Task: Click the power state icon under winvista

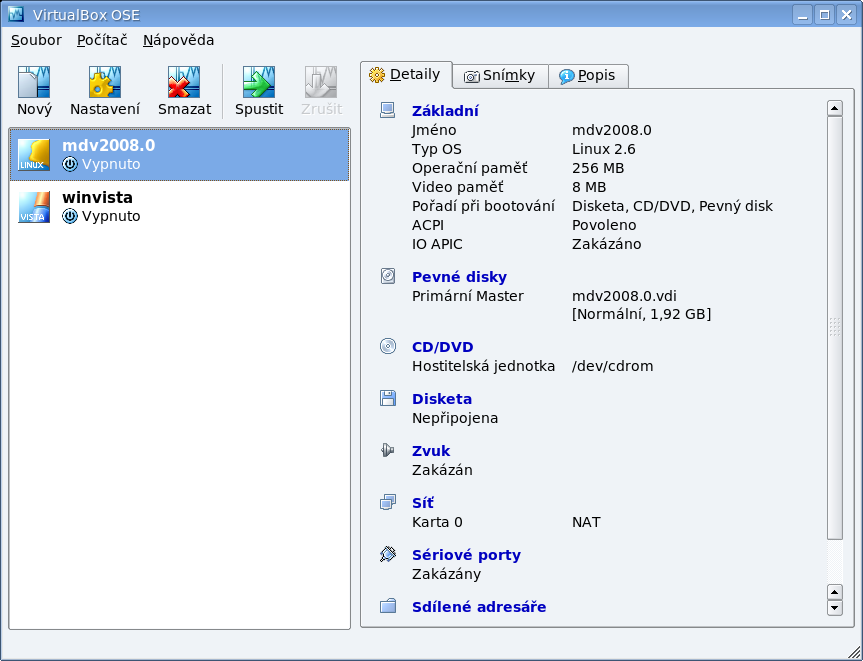Action: pyautogui.click(x=70, y=216)
